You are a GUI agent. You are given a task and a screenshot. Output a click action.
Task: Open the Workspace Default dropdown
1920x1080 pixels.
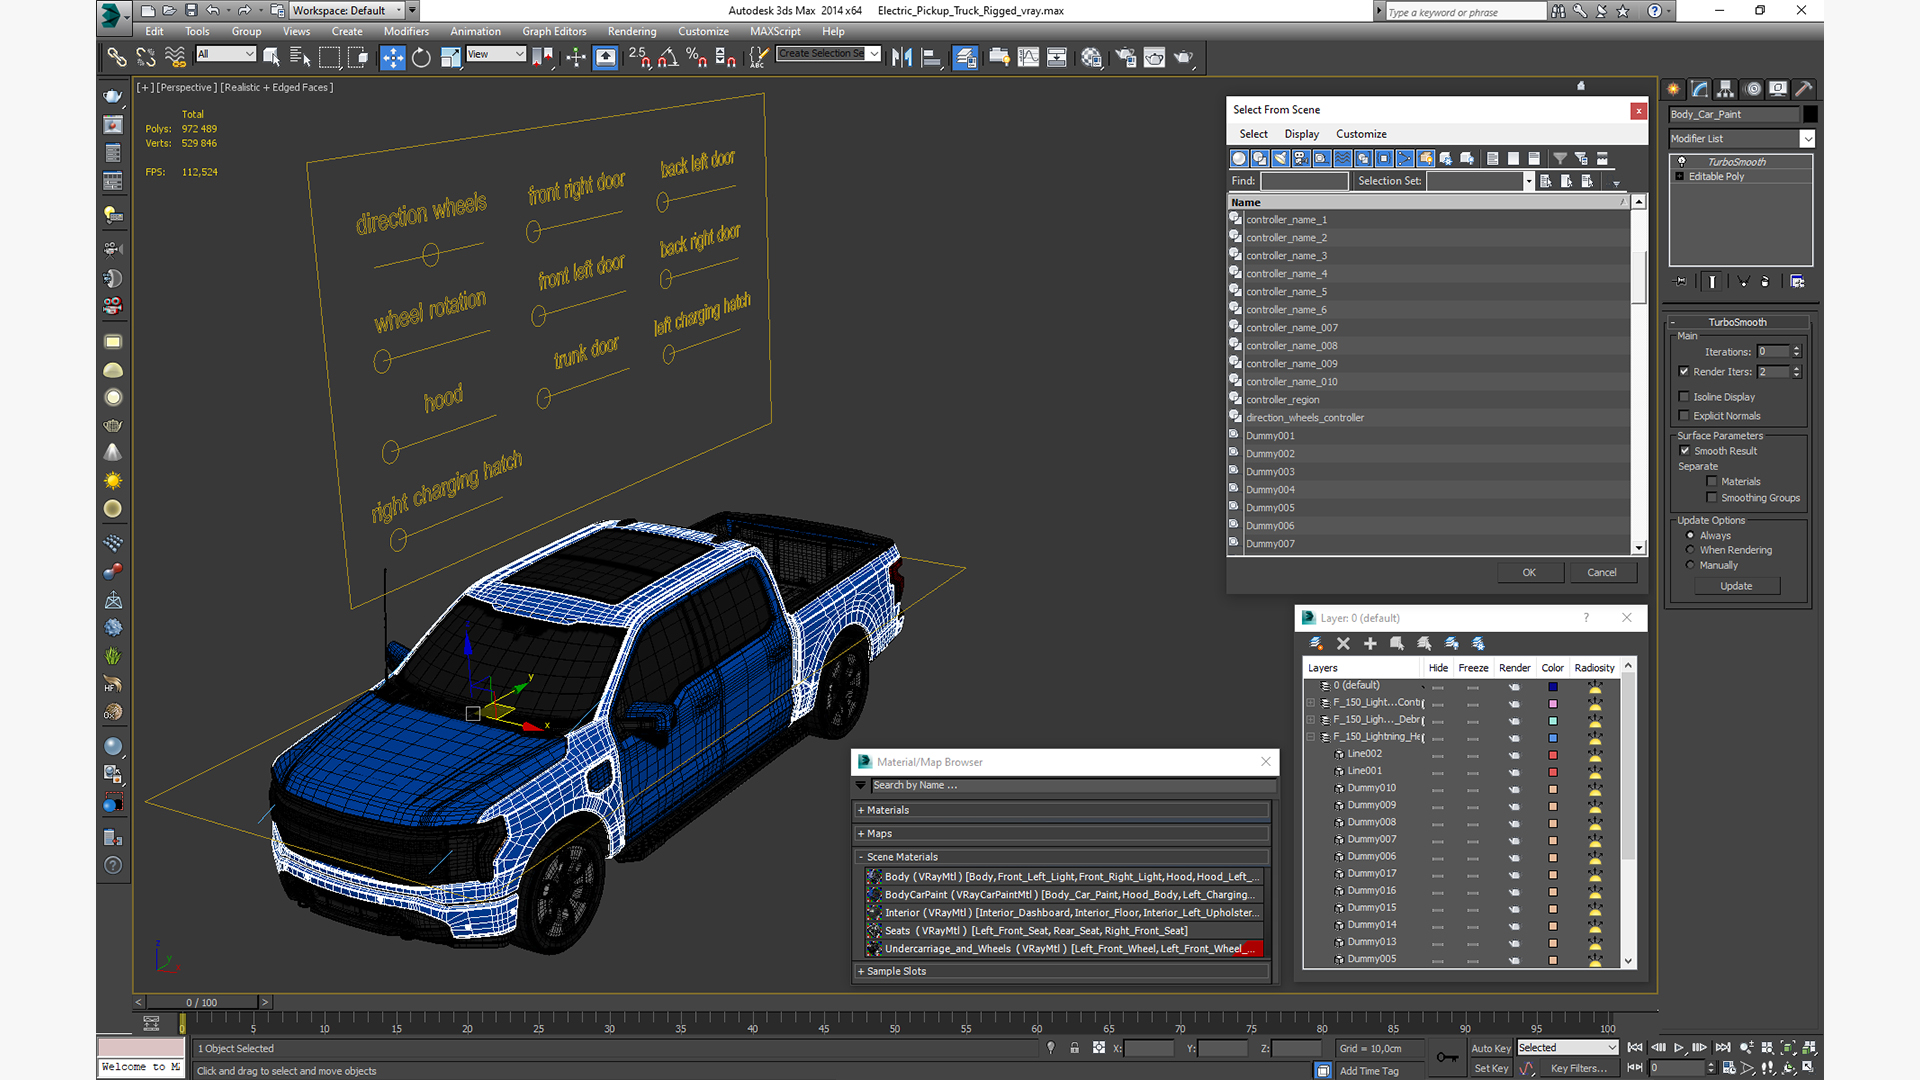pyautogui.click(x=399, y=11)
